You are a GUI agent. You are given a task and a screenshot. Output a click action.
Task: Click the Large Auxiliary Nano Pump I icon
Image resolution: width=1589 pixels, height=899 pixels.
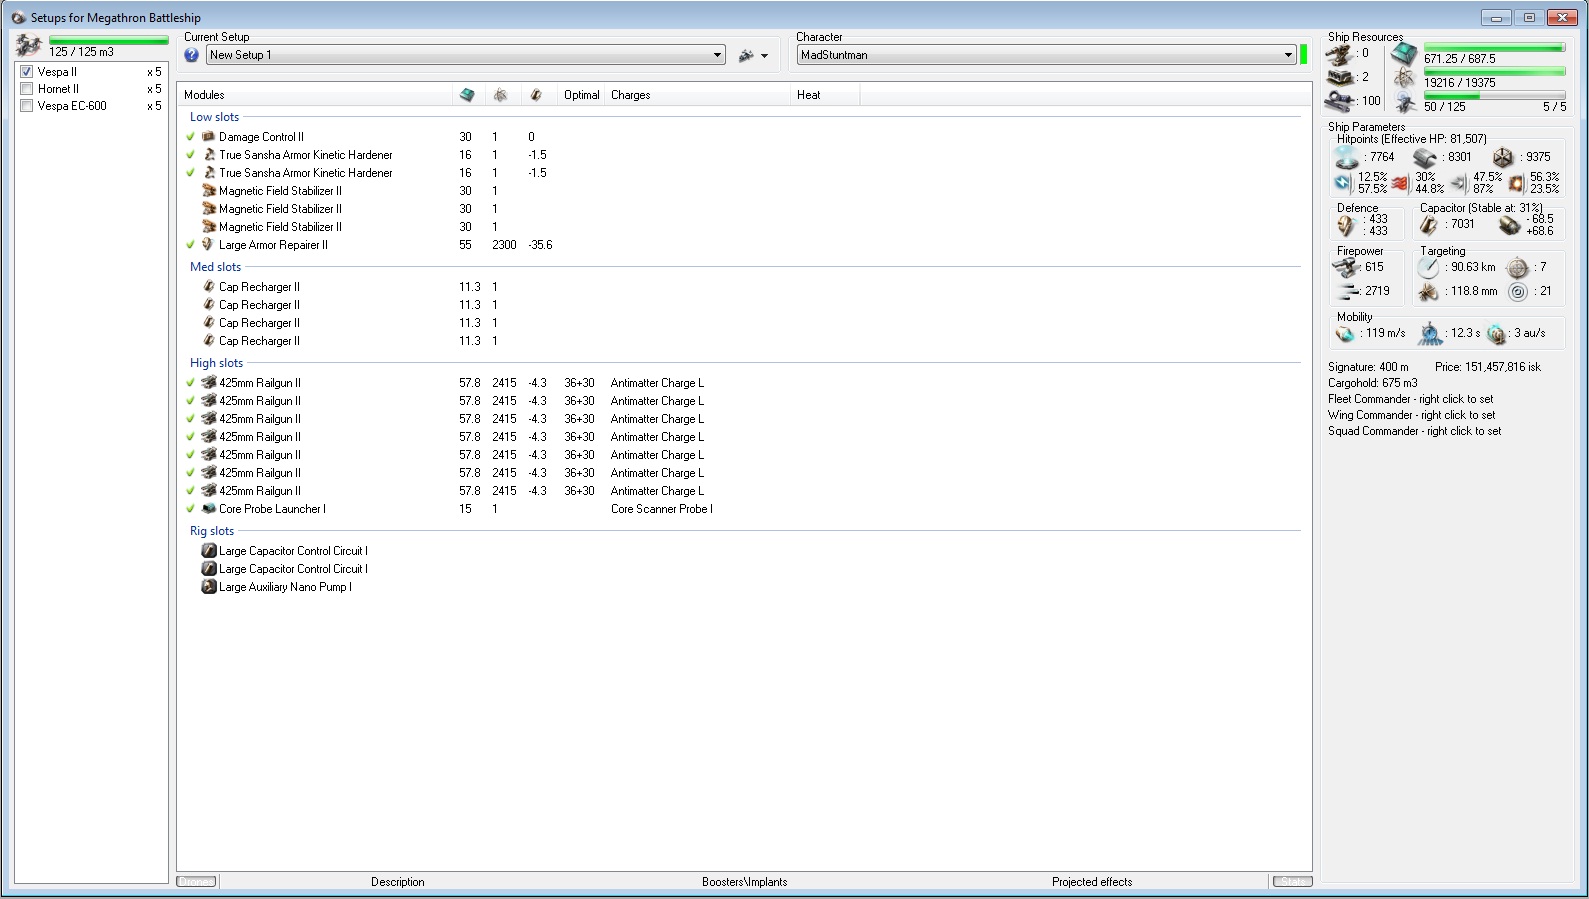coord(209,587)
